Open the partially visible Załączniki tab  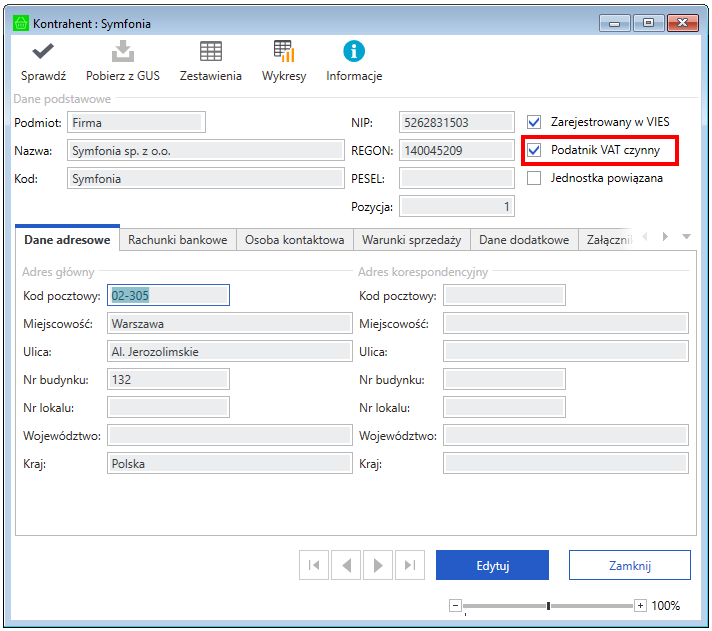[x=608, y=240]
